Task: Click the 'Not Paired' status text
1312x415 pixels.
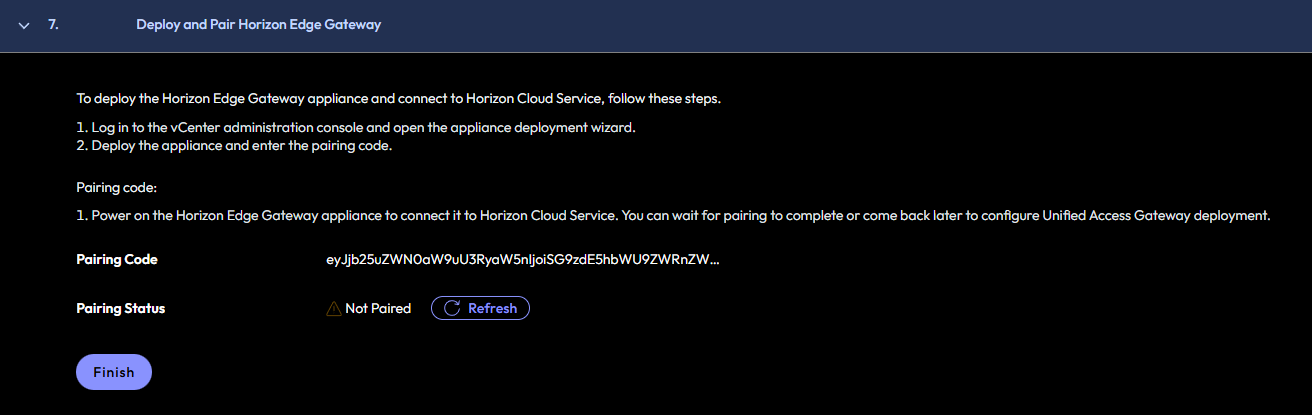Action: click(378, 308)
